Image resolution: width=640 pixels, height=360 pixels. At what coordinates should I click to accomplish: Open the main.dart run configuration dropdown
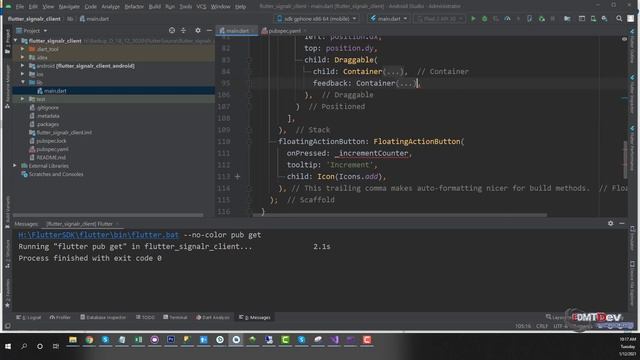388,19
